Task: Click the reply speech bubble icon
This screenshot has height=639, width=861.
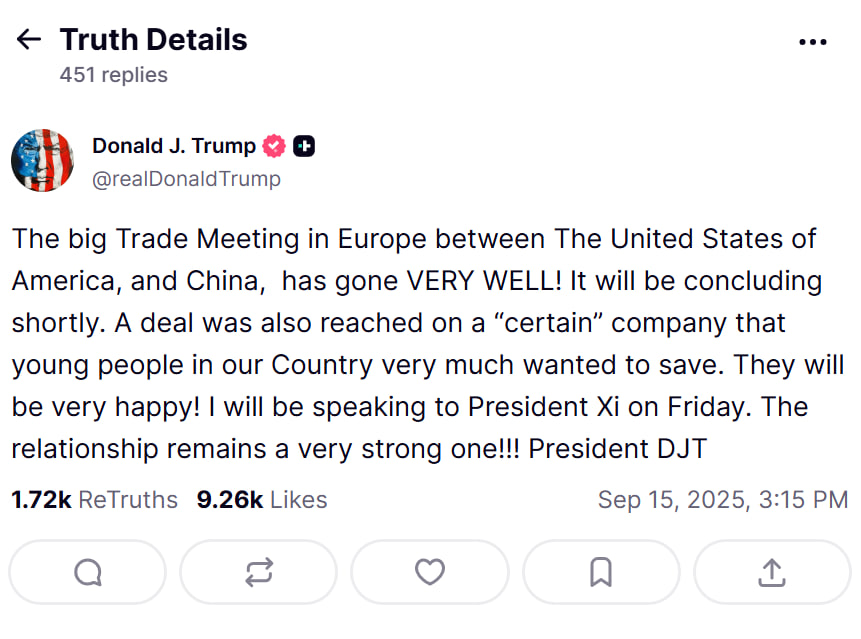Action: [x=87, y=572]
